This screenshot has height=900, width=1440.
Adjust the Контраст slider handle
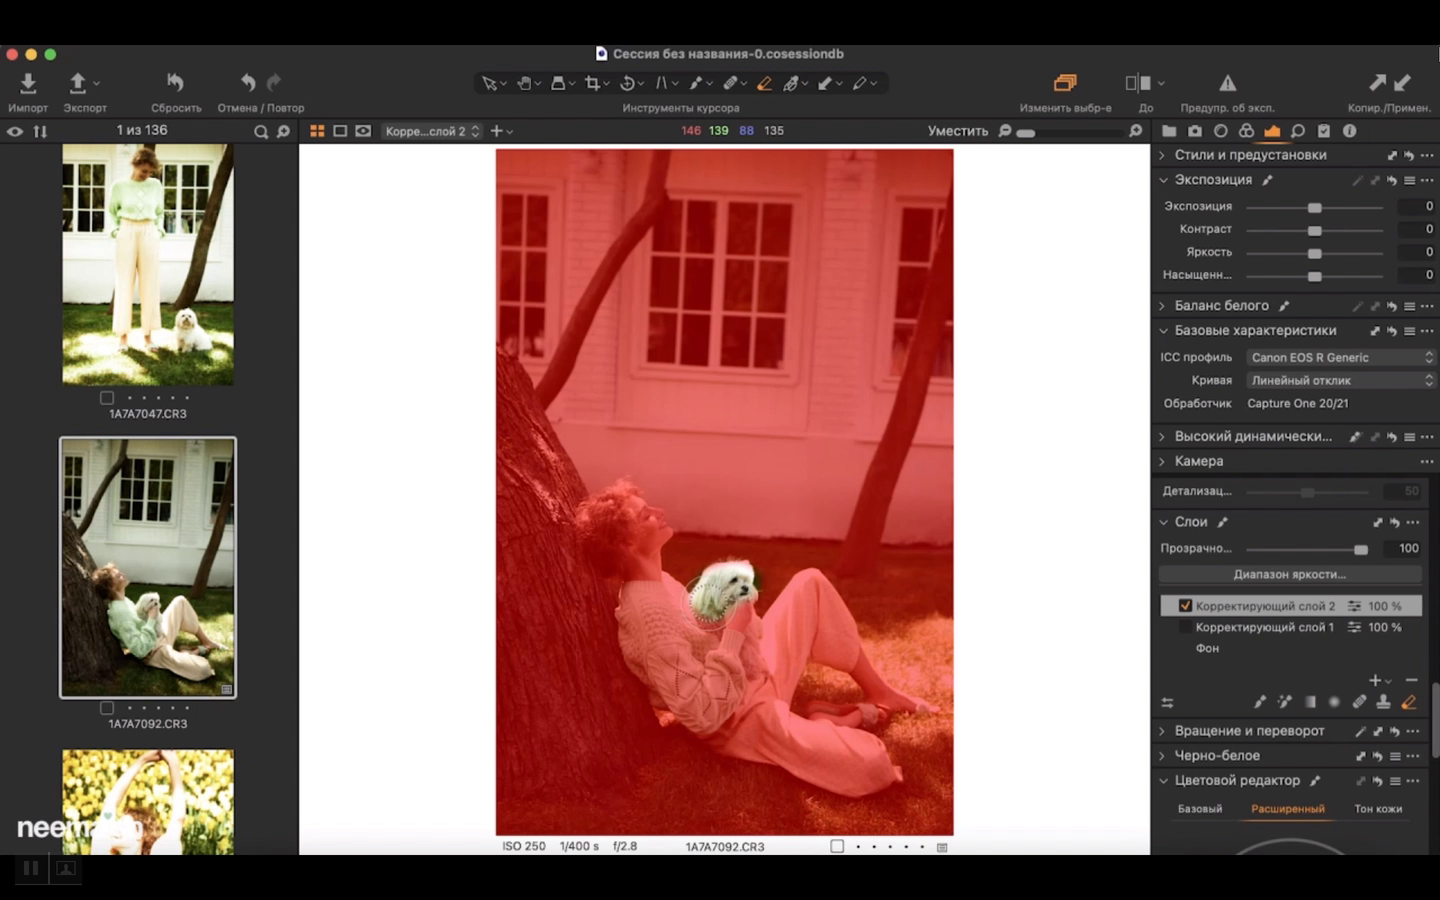[x=1314, y=230]
